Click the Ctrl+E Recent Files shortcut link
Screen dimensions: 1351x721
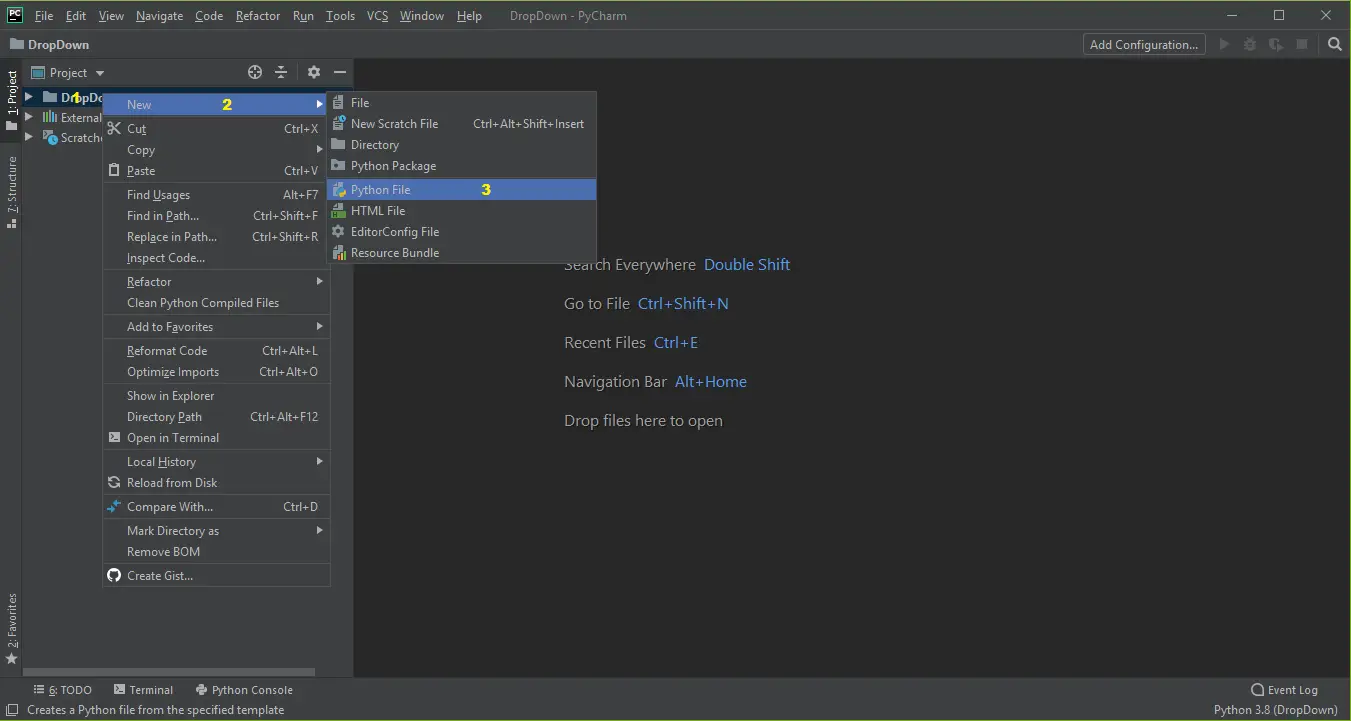[676, 342]
